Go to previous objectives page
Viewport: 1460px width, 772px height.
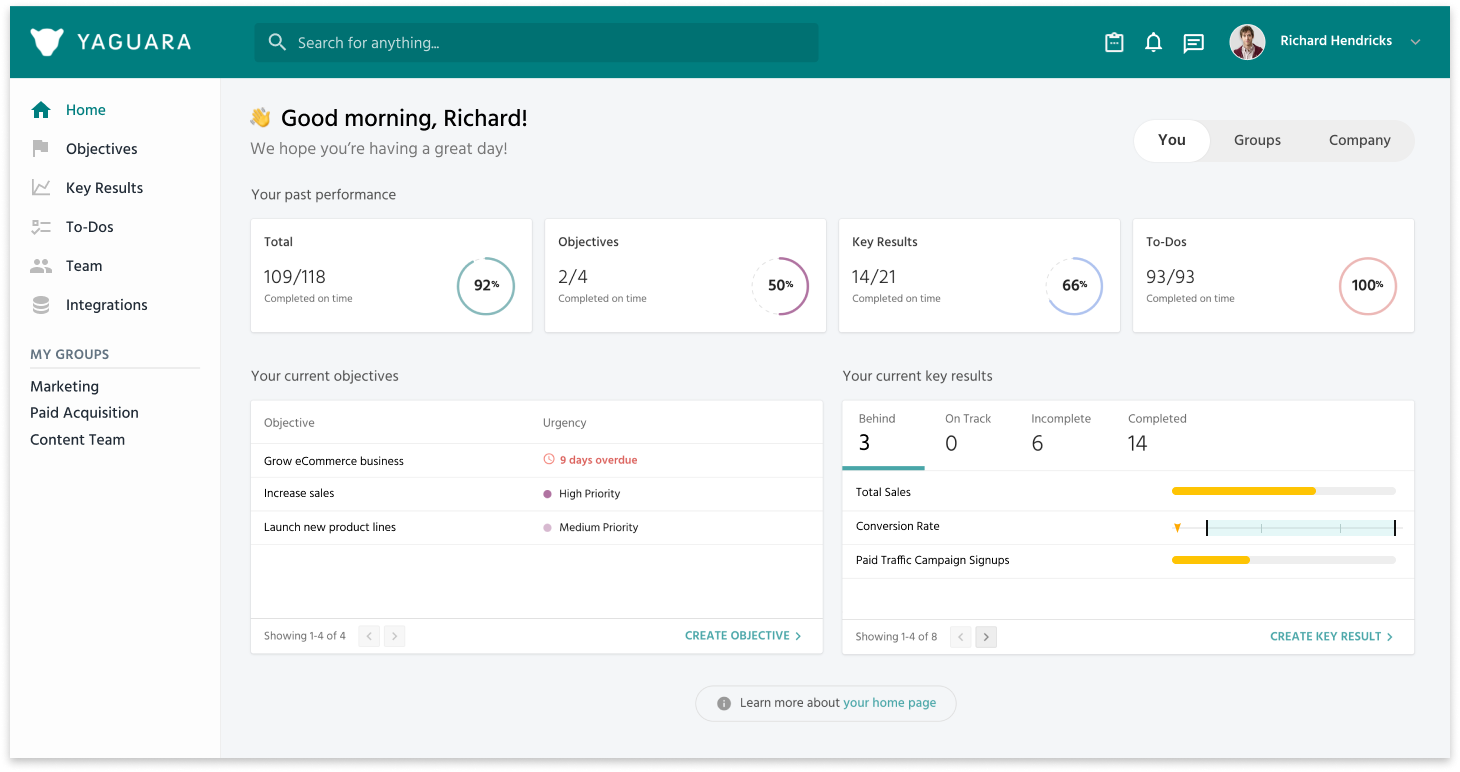(x=369, y=636)
